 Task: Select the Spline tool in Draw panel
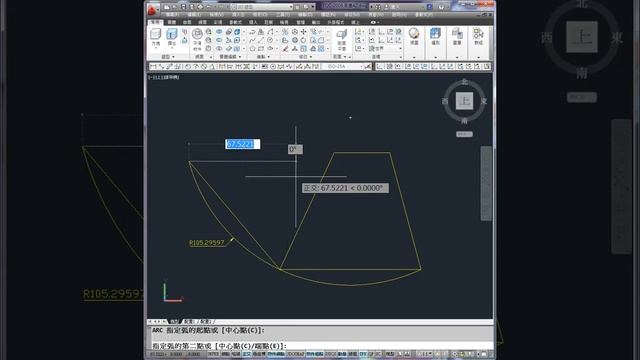(252, 40)
